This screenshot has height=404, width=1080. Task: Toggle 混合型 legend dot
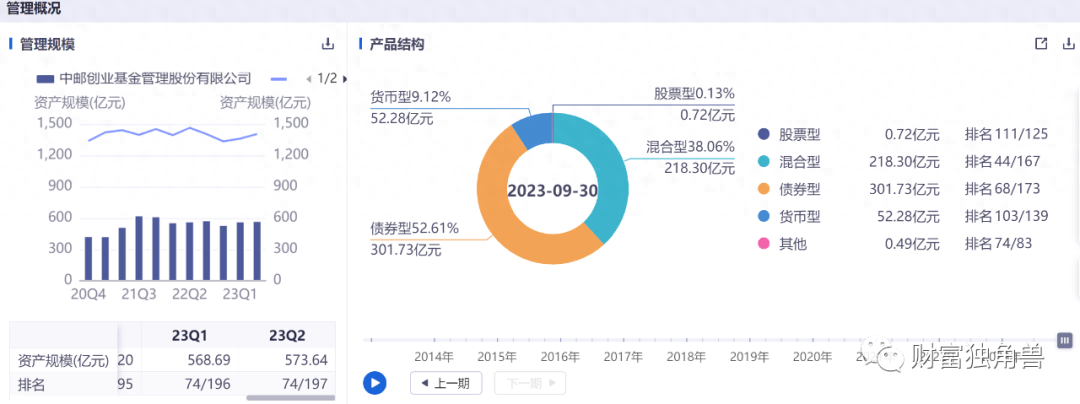tap(764, 162)
